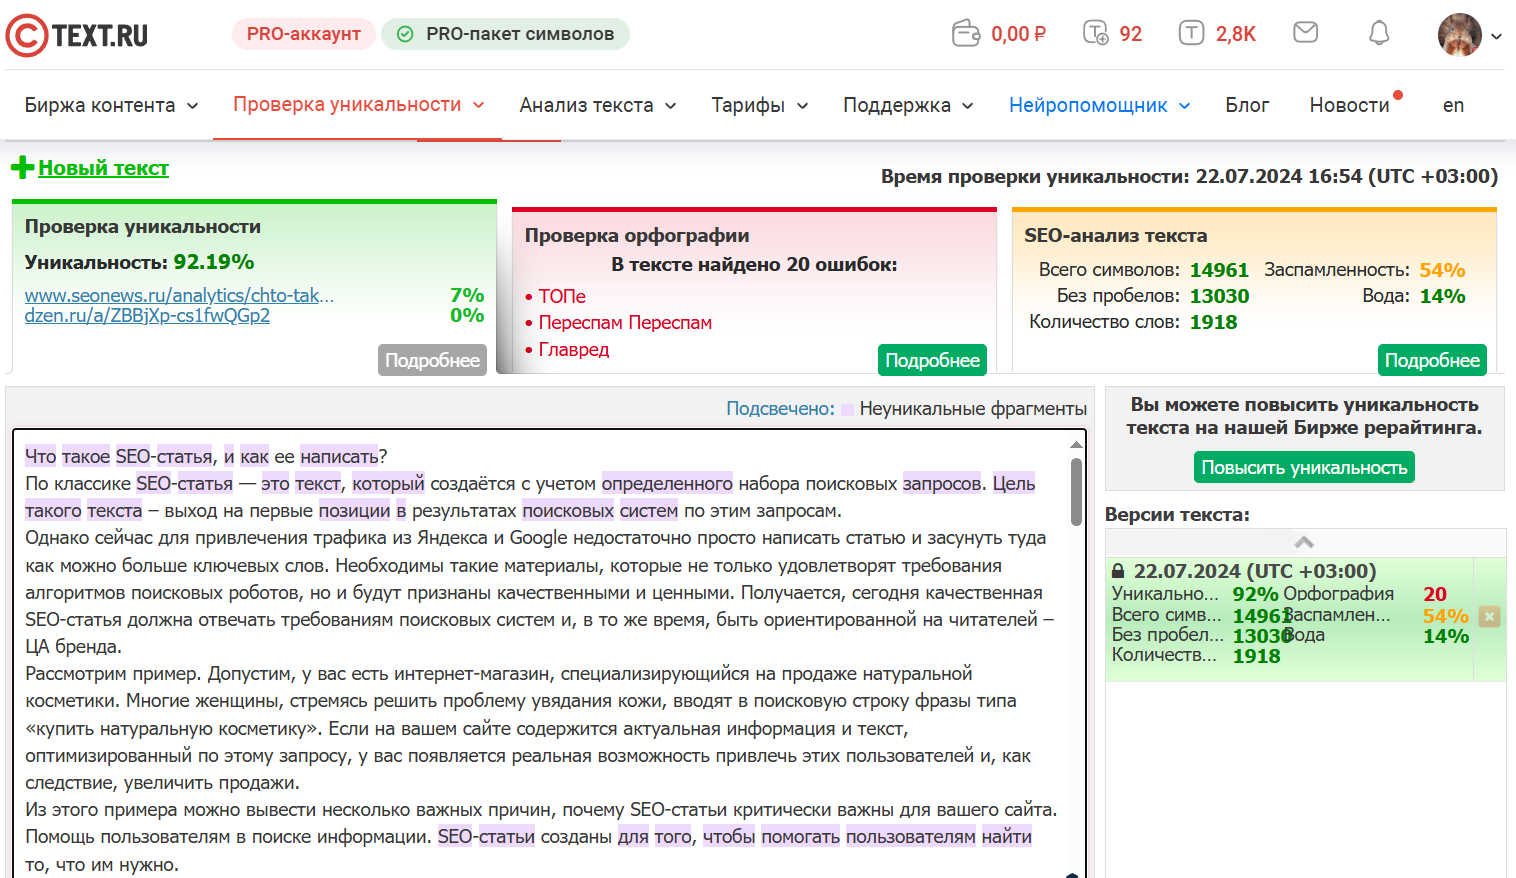Click the 7% match value for seonews.ru

(x=467, y=295)
